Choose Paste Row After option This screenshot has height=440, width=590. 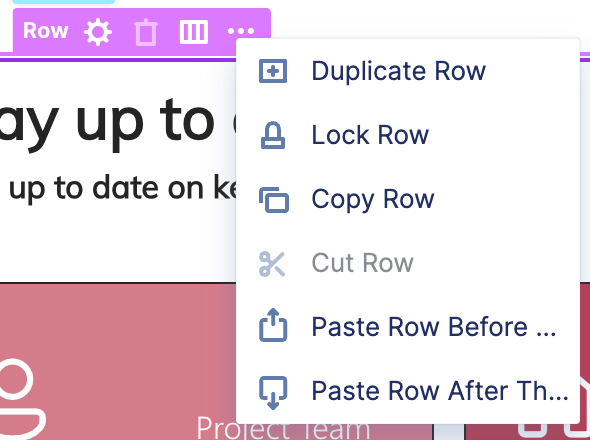pyautogui.click(x=408, y=390)
